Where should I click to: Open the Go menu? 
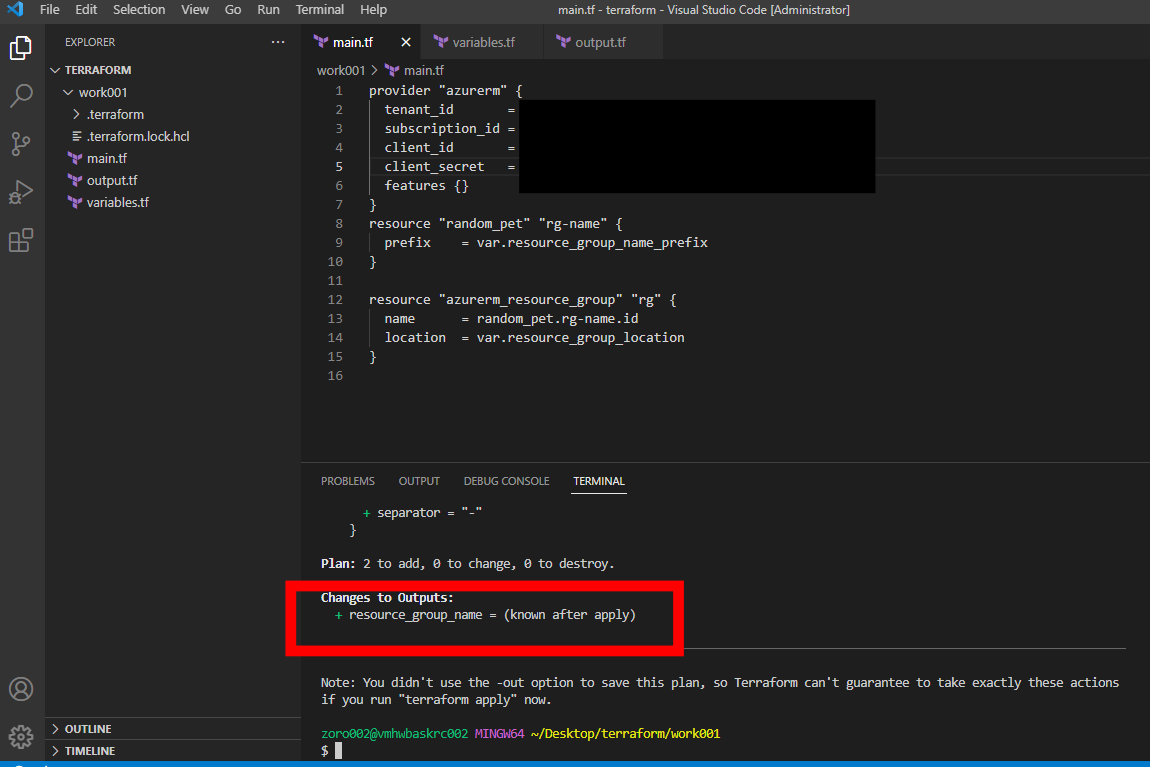point(232,10)
